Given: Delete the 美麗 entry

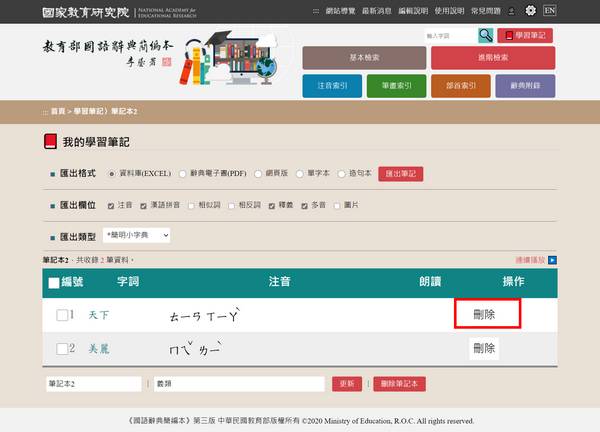Looking at the screenshot, I should tap(484, 348).
